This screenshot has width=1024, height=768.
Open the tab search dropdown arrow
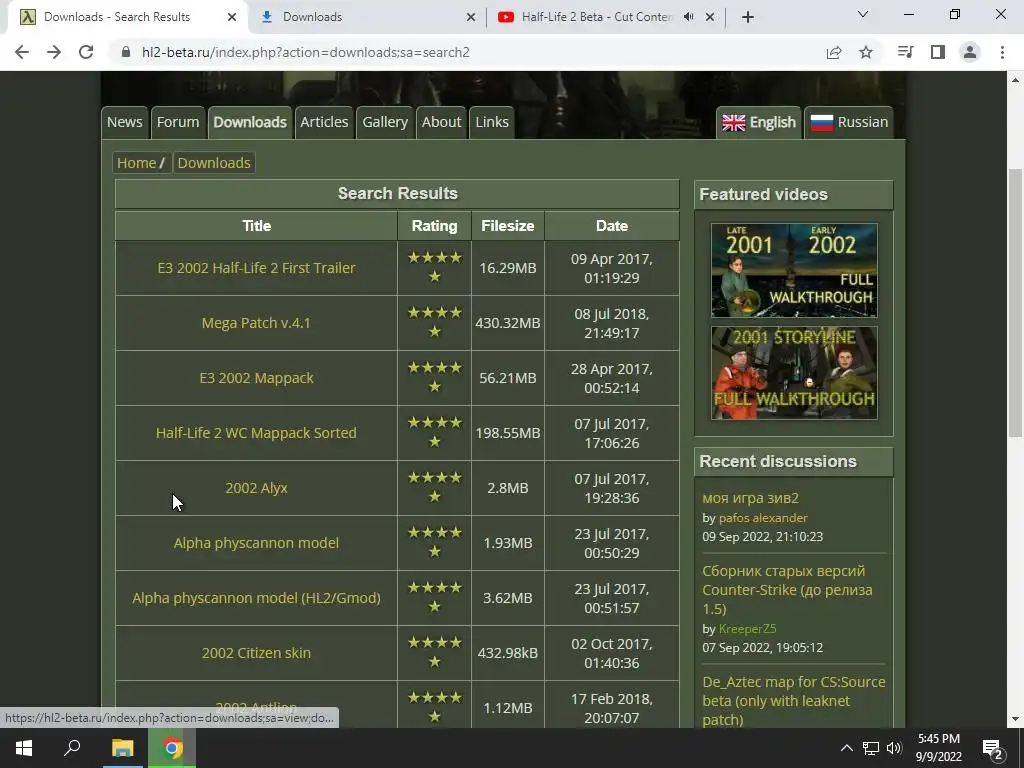[x=863, y=14]
